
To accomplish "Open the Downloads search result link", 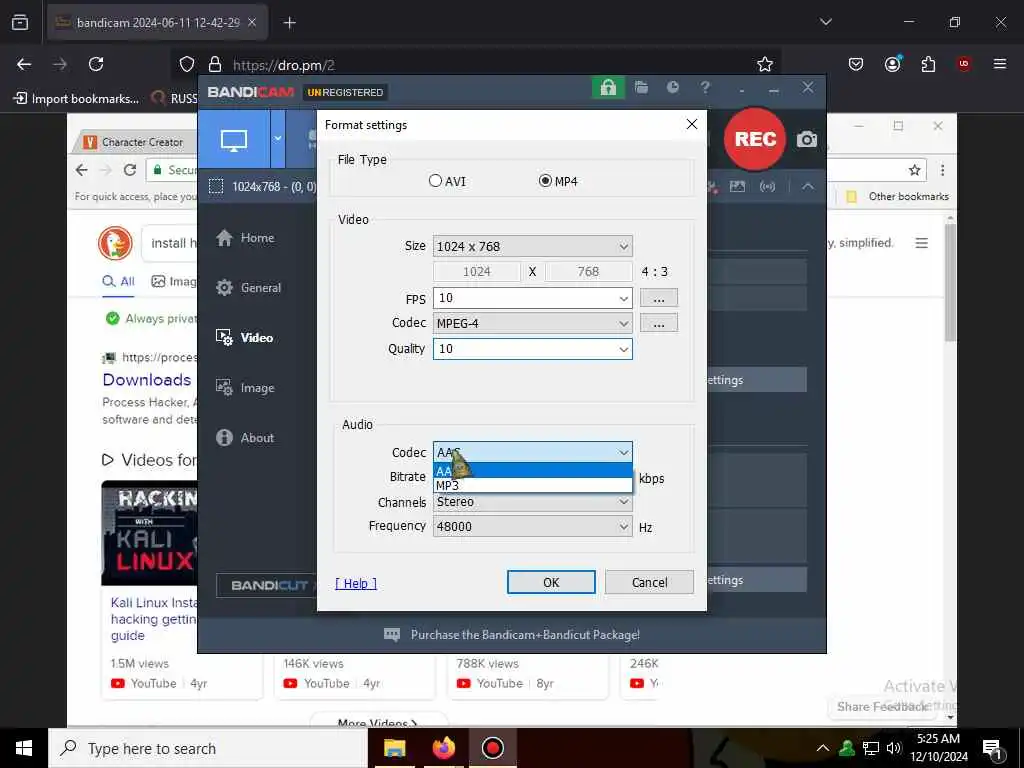I will coord(147,379).
